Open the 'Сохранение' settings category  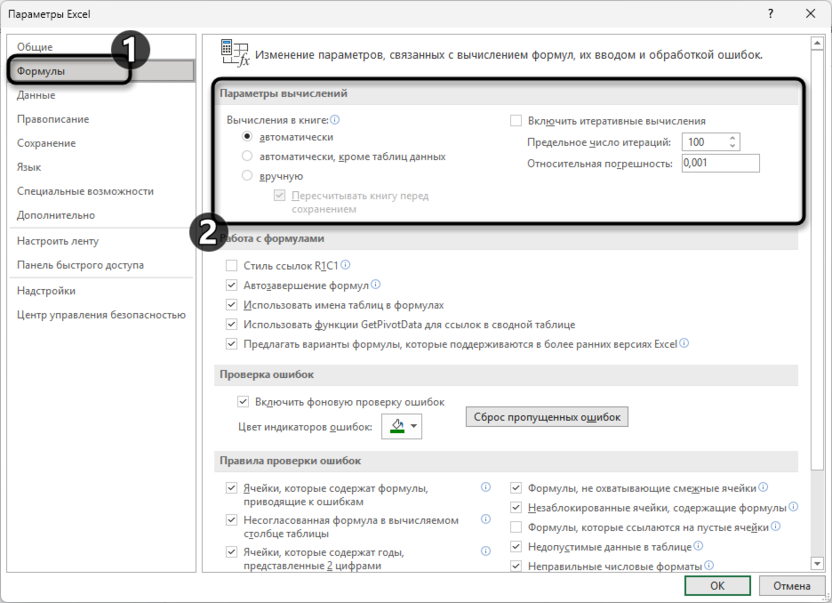pos(101,143)
